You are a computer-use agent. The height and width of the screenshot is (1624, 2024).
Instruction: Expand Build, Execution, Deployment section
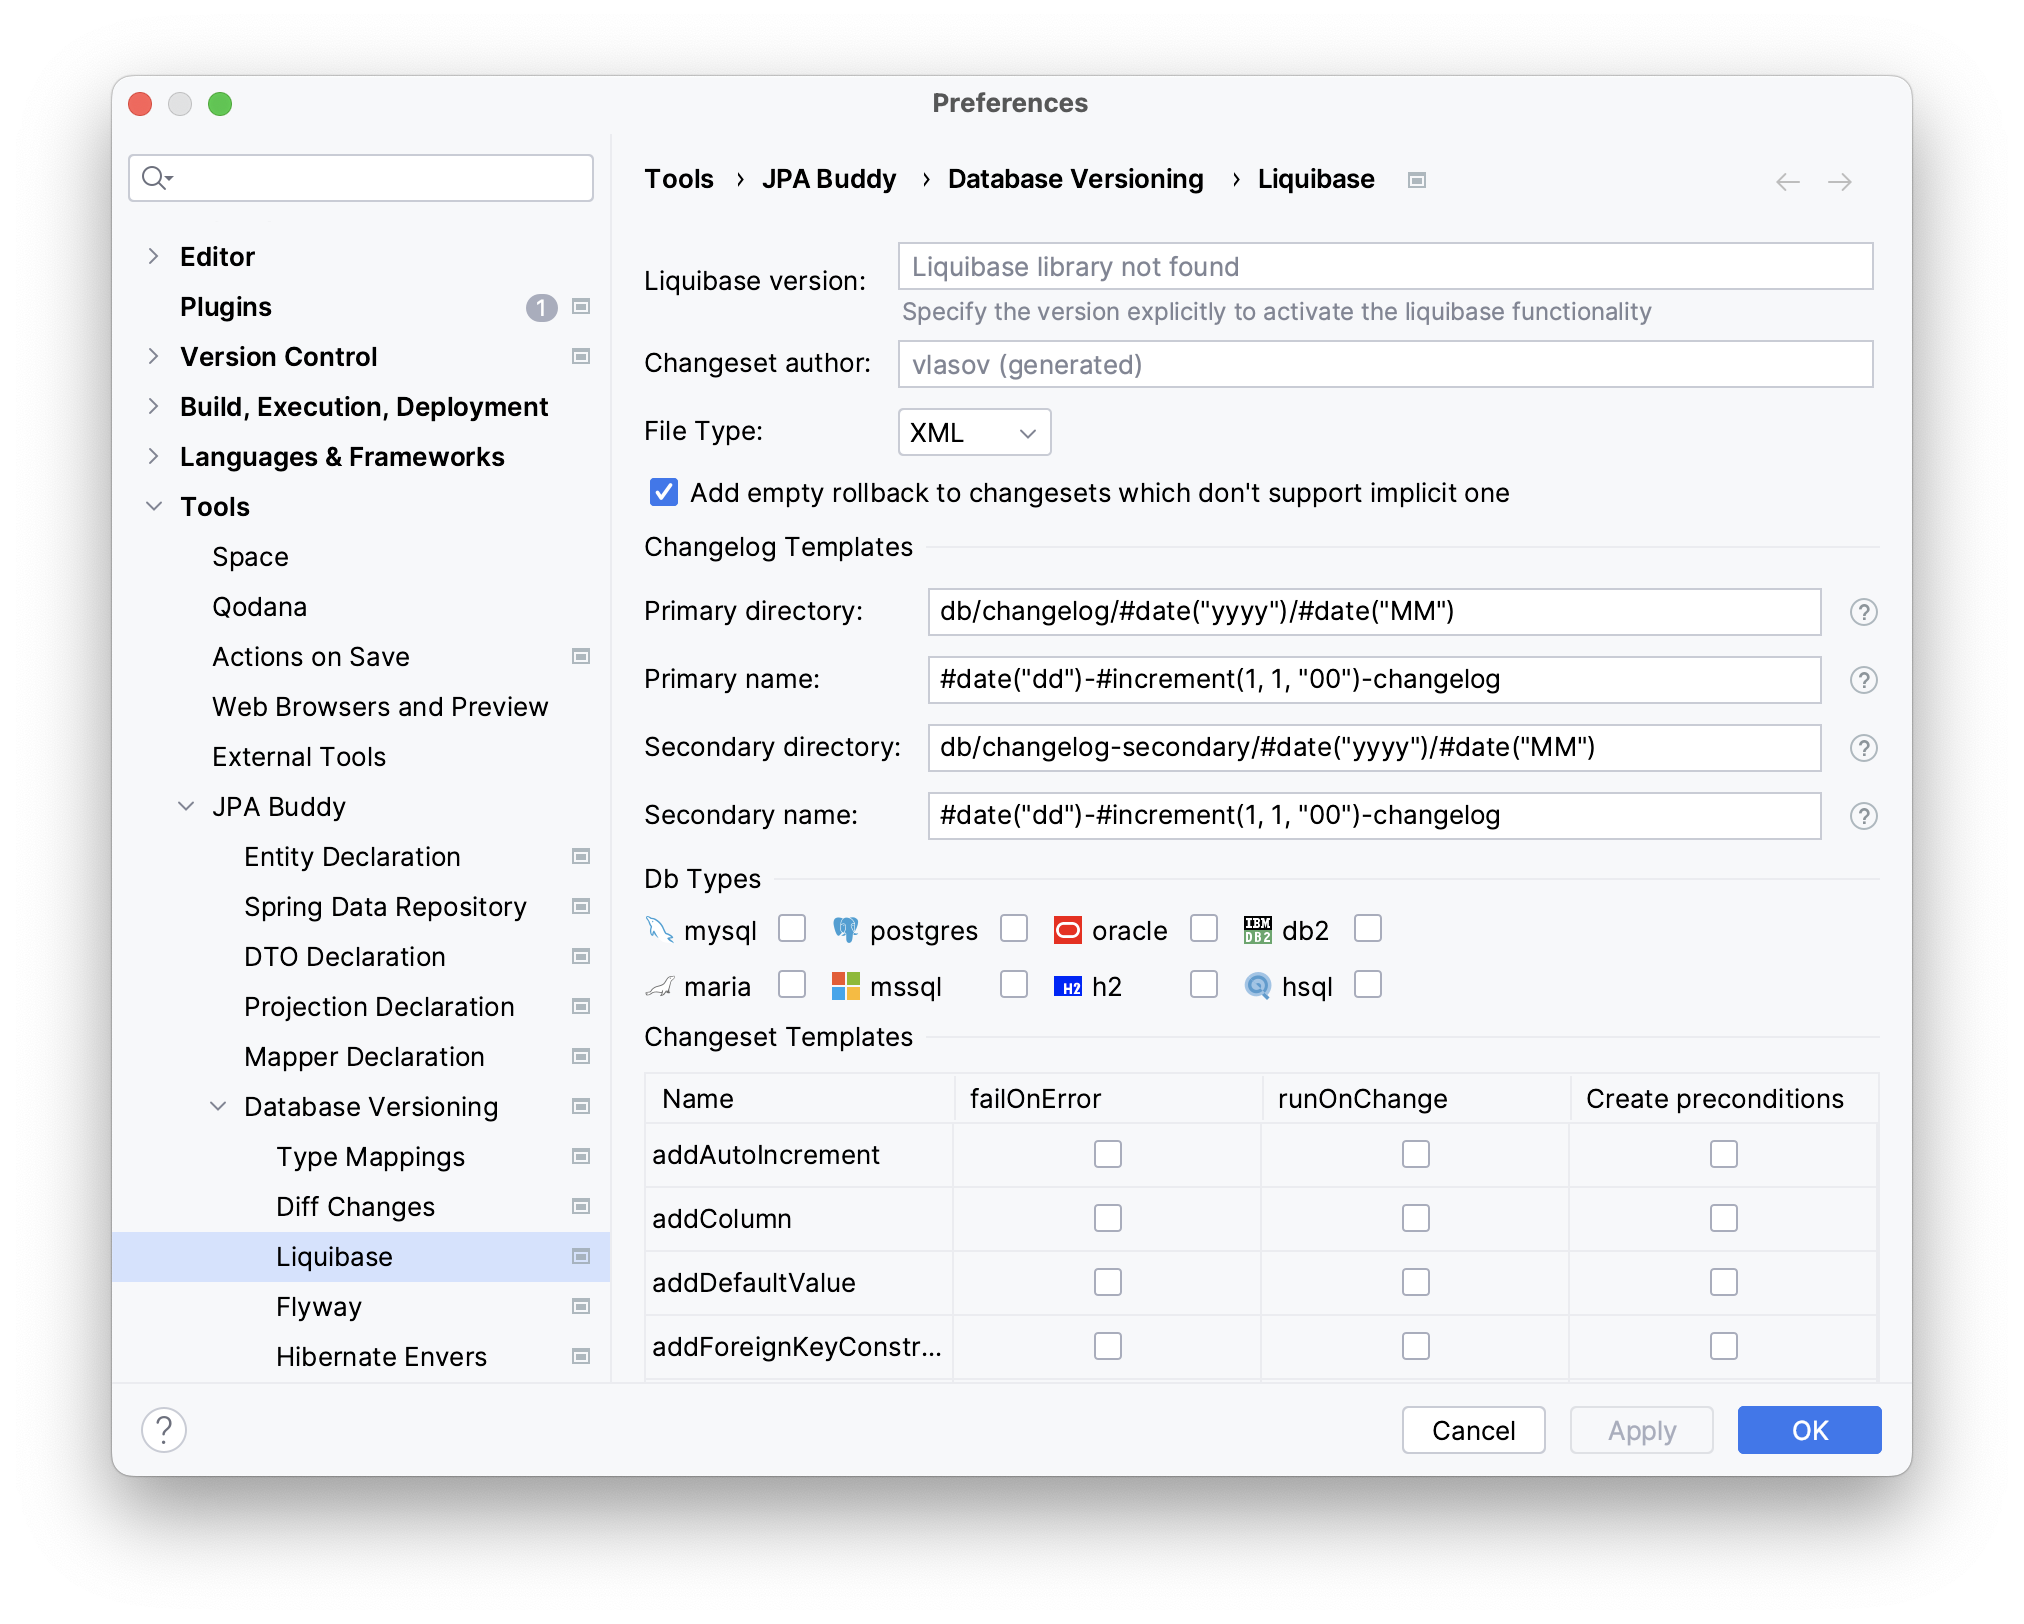click(x=153, y=406)
